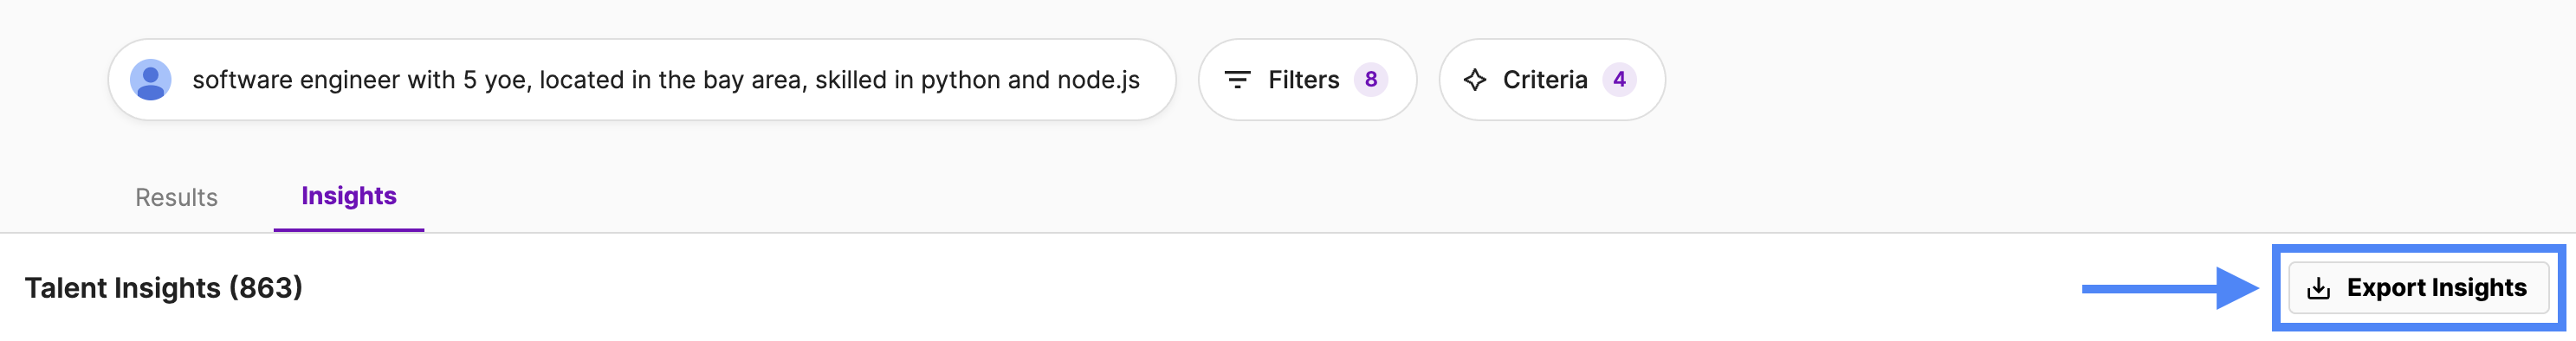Image resolution: width=2576 pixels, height=341 pixels.
Task: Open the Criteria panel
Action: point(1551,80)
